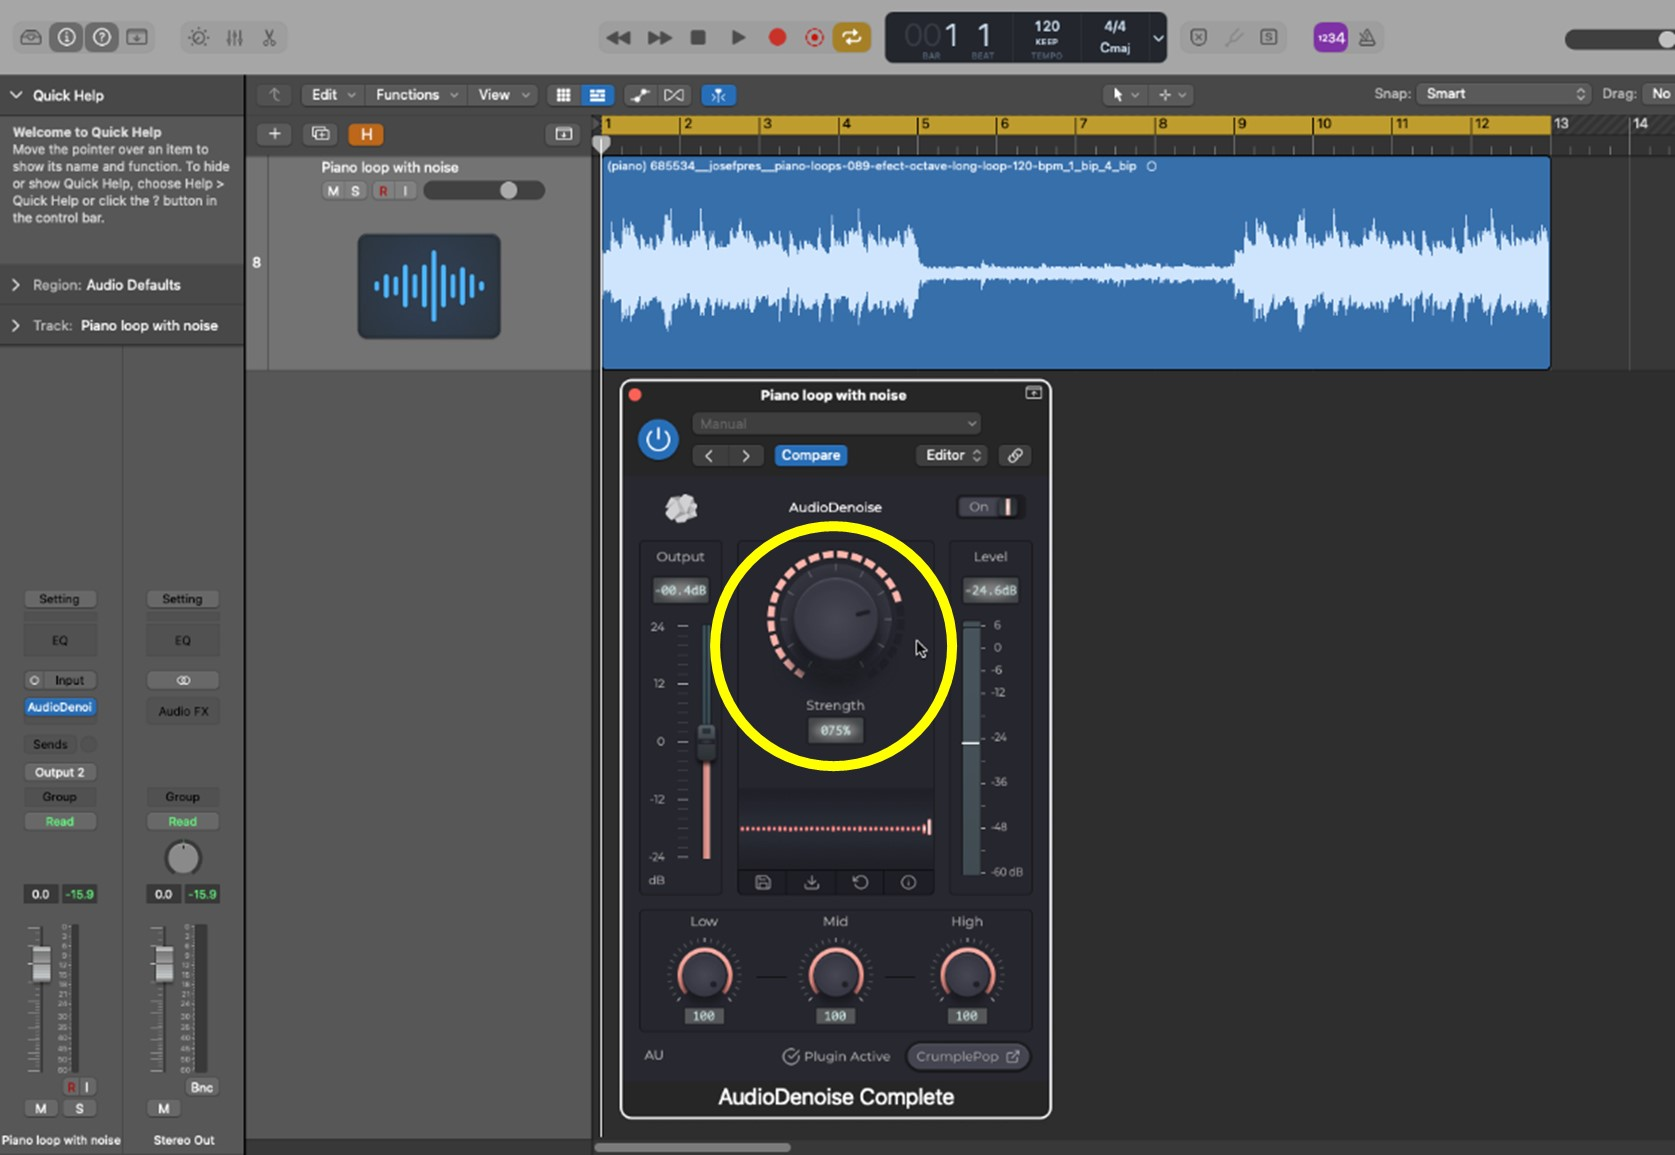Select the piano audio region waveform
The width and height of the screenshot is (1675, 1155).
point(1076,264)
